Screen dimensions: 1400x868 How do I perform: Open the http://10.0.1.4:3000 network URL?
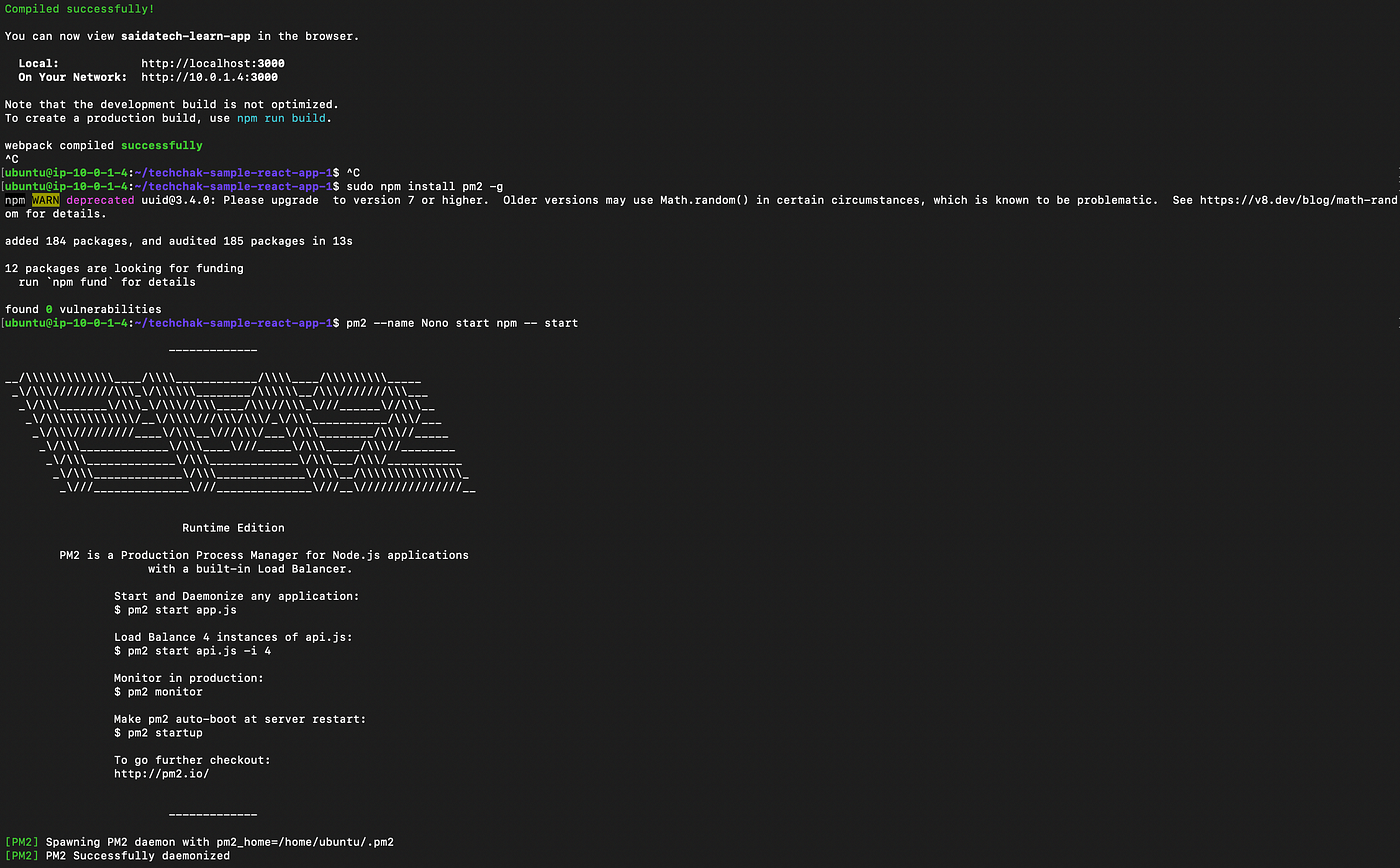click(210, 77)
